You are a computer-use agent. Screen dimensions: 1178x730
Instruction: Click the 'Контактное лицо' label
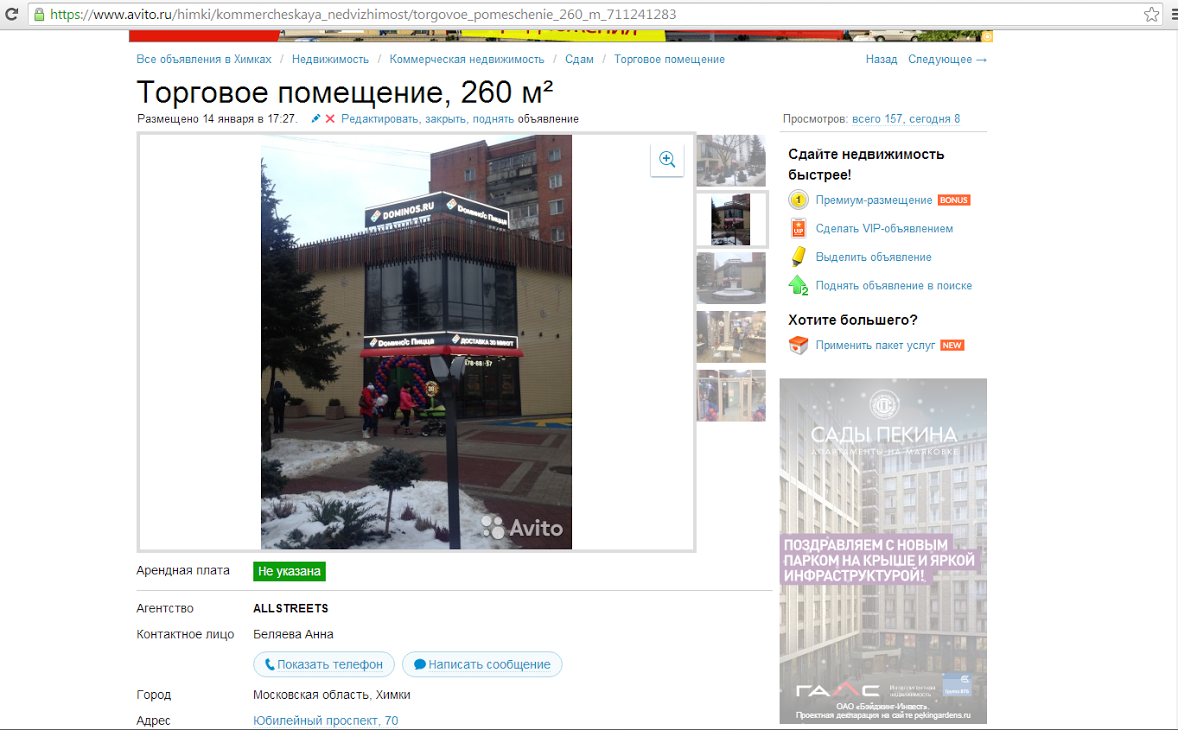click(185, 635)
